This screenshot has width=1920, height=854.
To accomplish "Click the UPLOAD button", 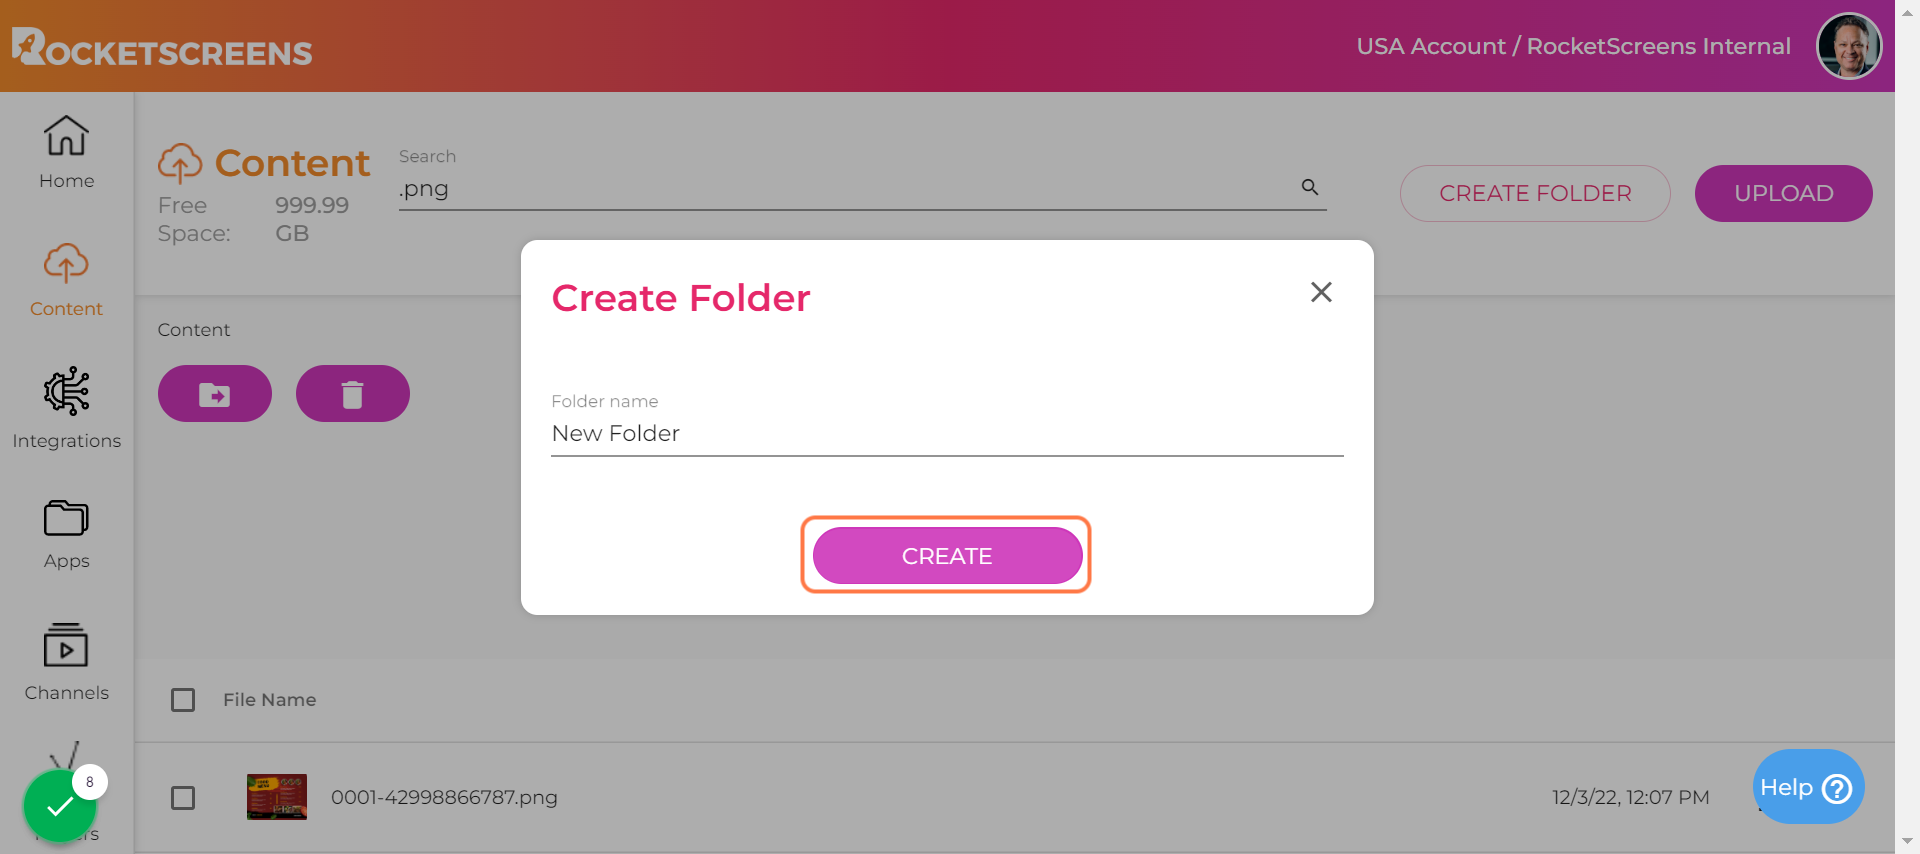I will pos(1784,194).
